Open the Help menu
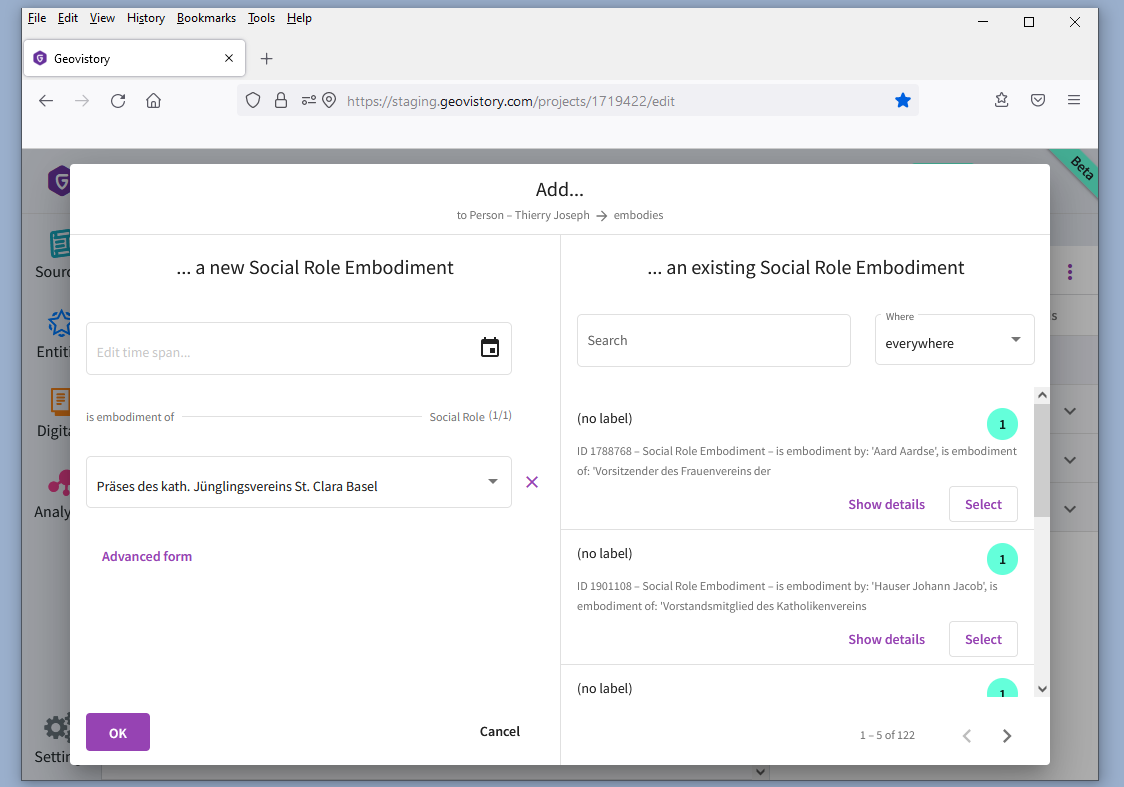Viewport: 1124px width, 787px height. [x=299, y=18]
